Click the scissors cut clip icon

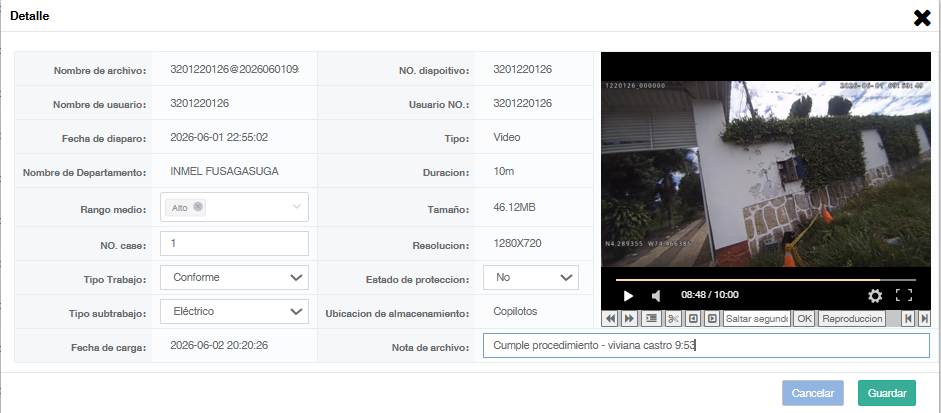673,319
